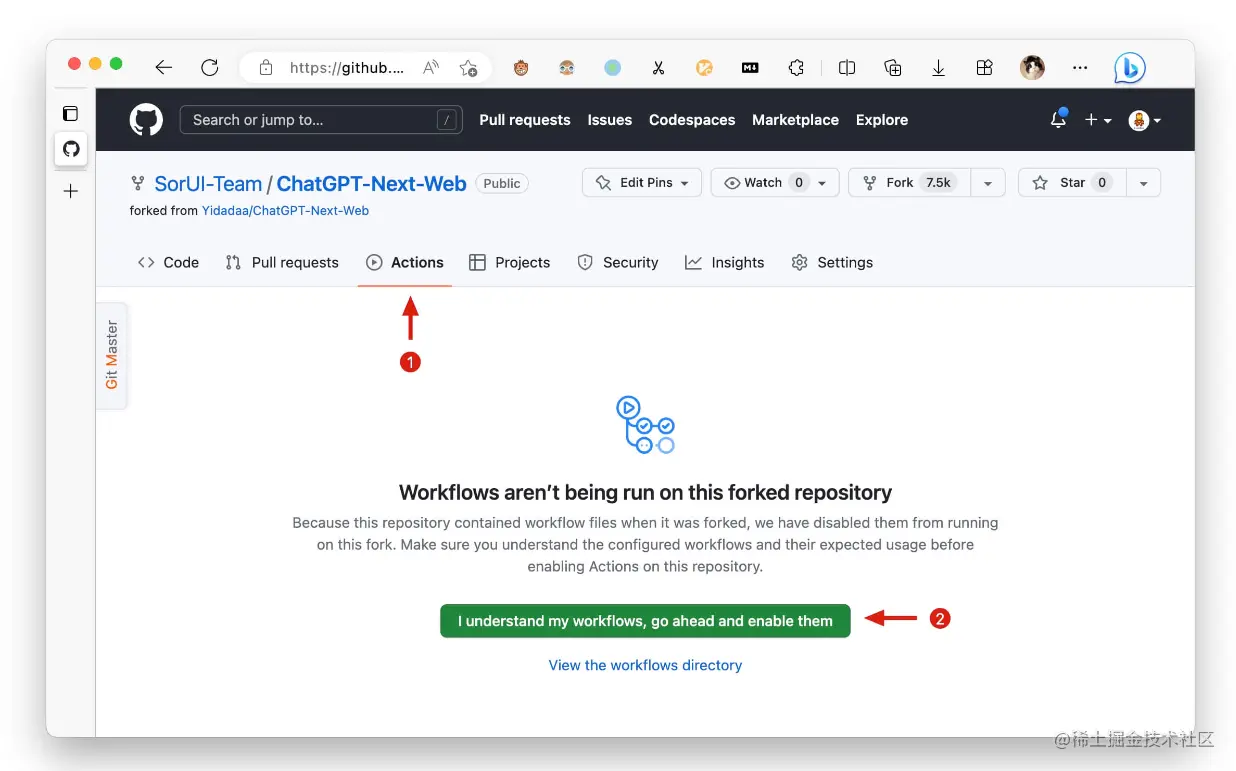Open the ChatGPT-Next-Web repository link
1236x771 pixels.
click(371, 184)
